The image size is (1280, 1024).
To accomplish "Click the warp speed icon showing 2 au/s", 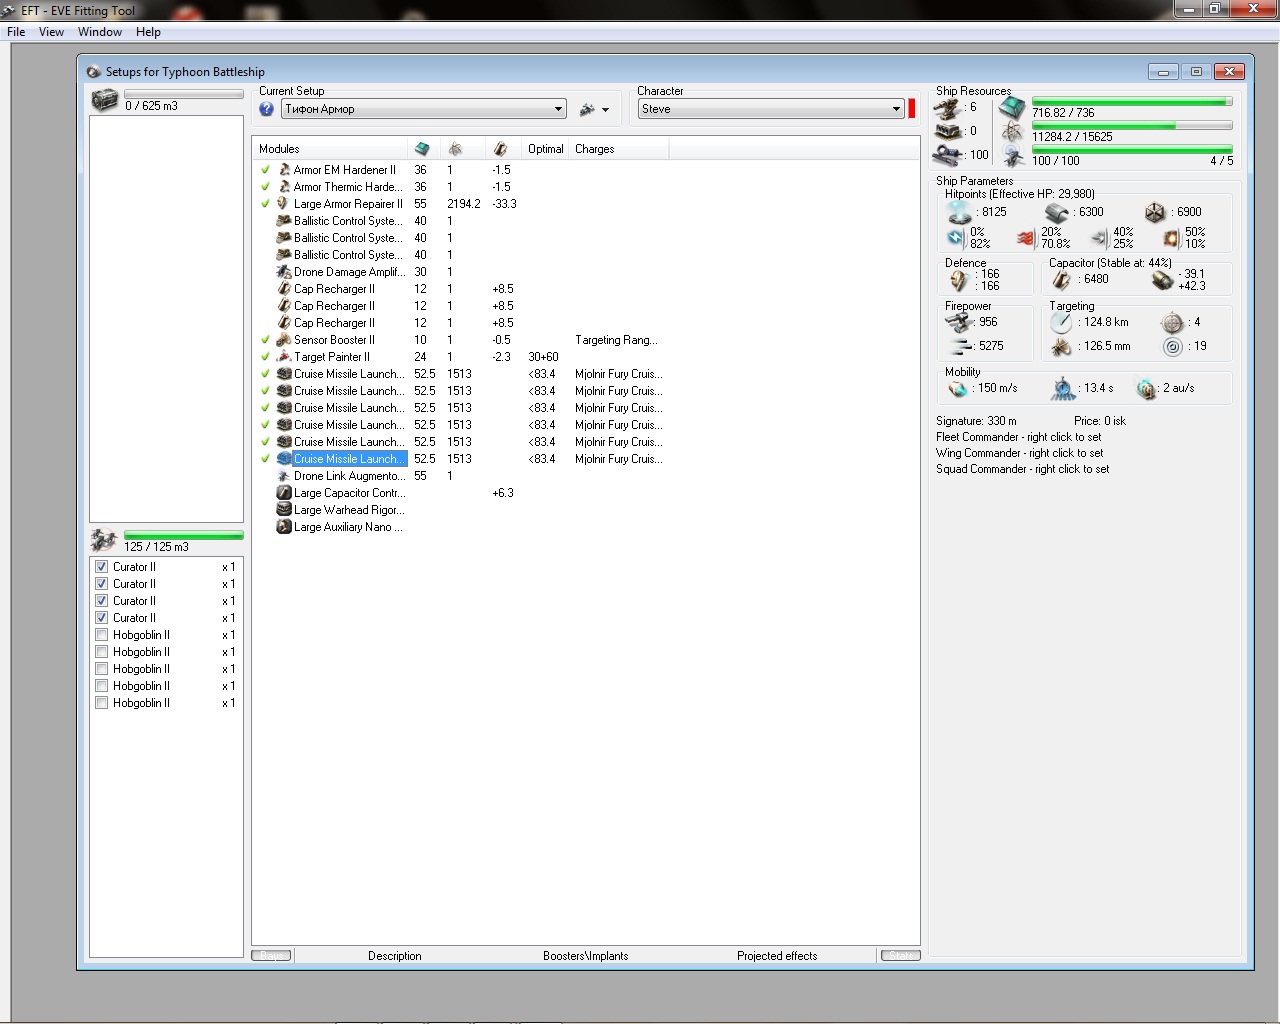I will tap(1146, 388).
